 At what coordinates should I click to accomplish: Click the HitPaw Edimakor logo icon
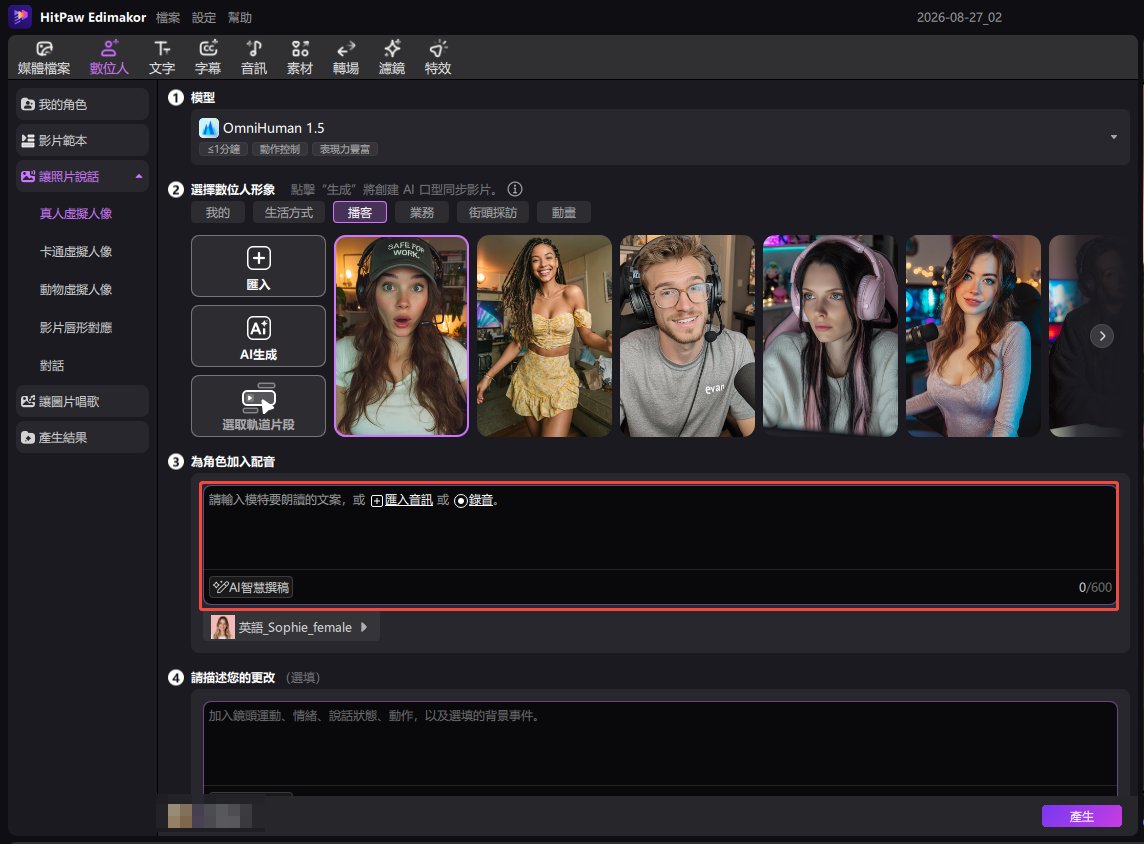(20, 16)
